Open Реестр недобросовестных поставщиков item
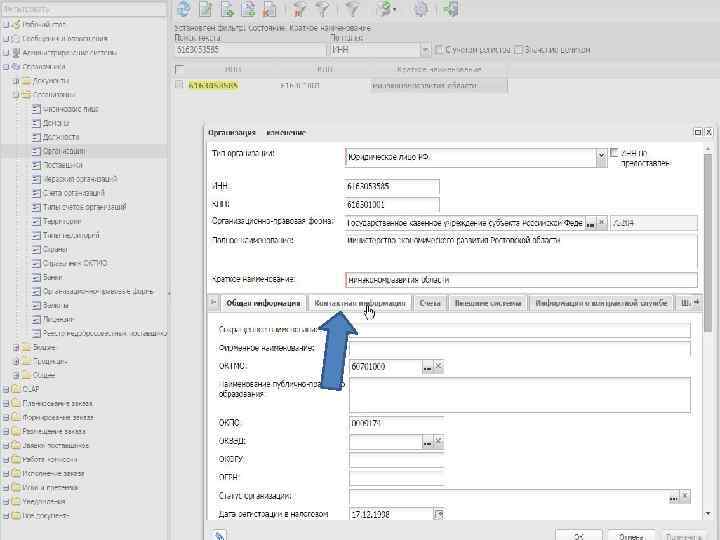 104,333
